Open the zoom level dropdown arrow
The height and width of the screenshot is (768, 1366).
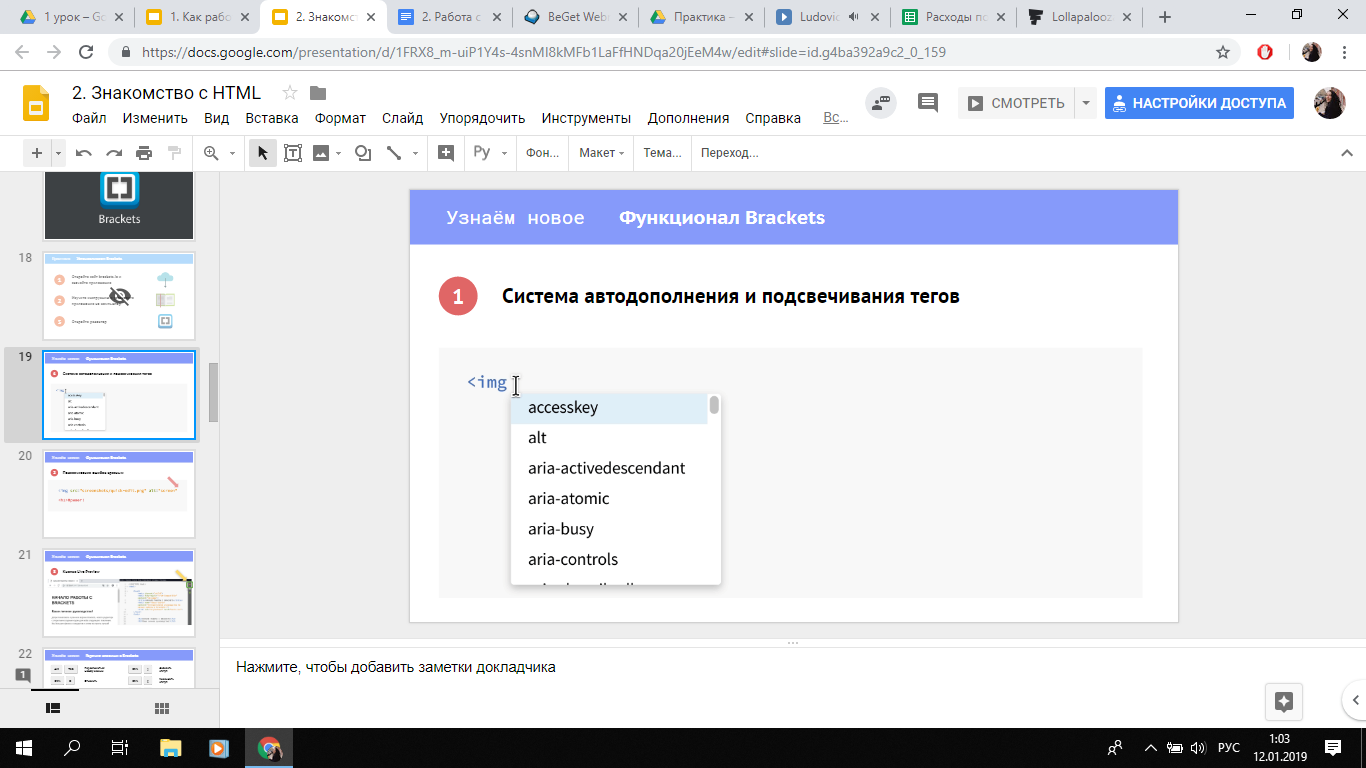click(232, 153)
